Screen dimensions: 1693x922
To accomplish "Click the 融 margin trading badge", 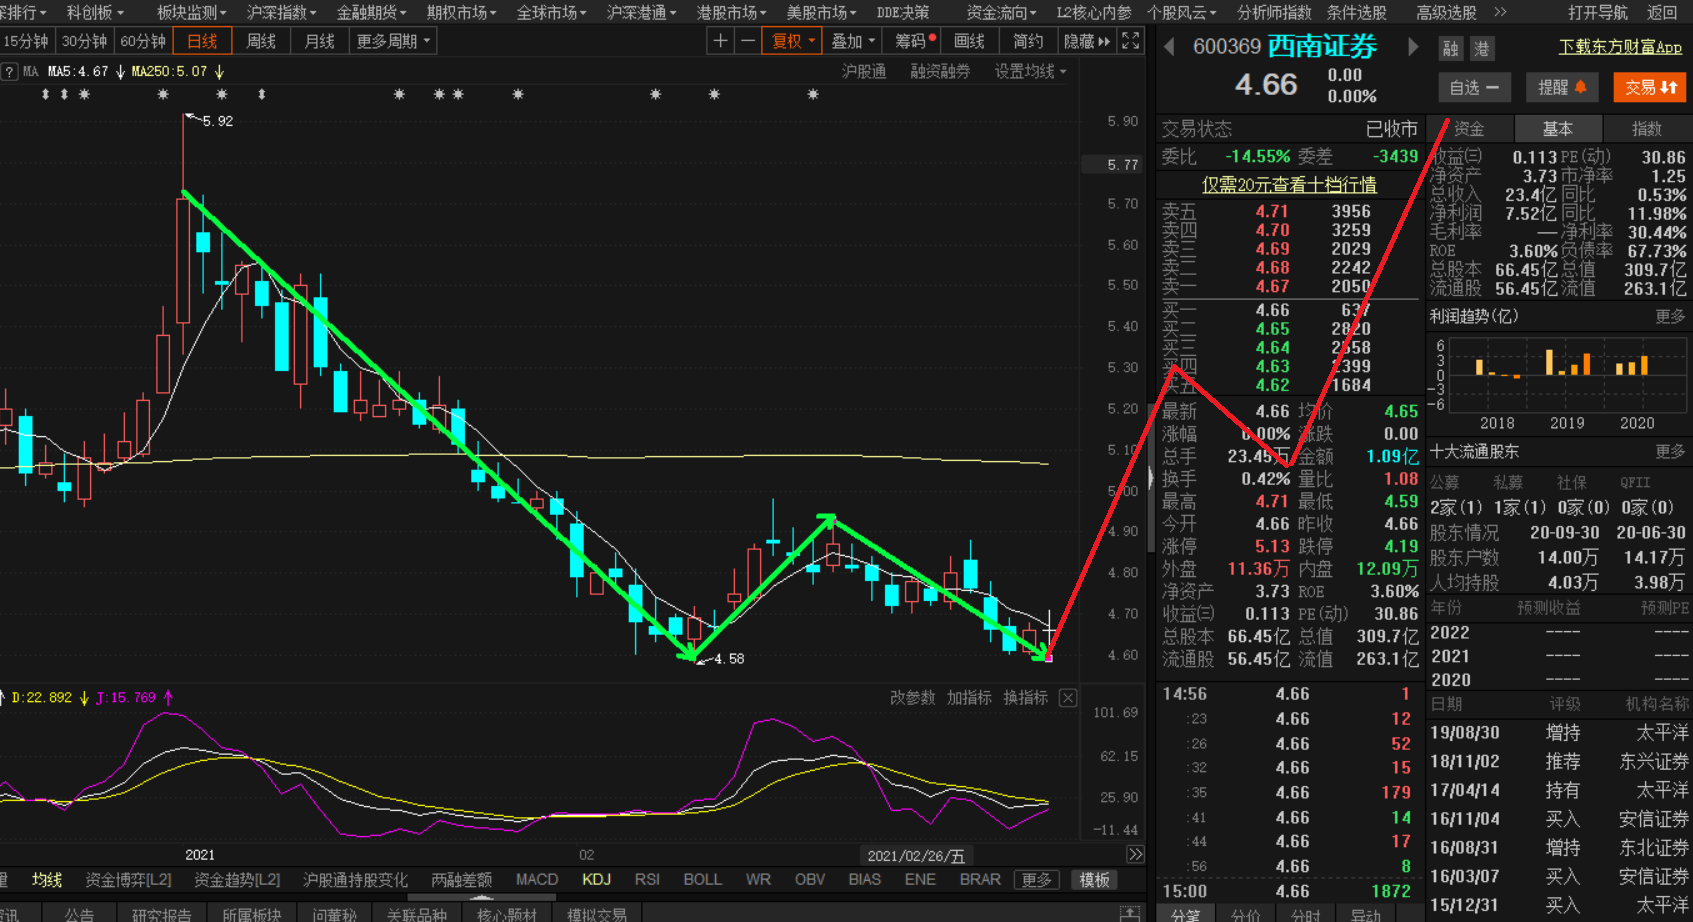I will pyautogui.click(x=1450, y=48).
